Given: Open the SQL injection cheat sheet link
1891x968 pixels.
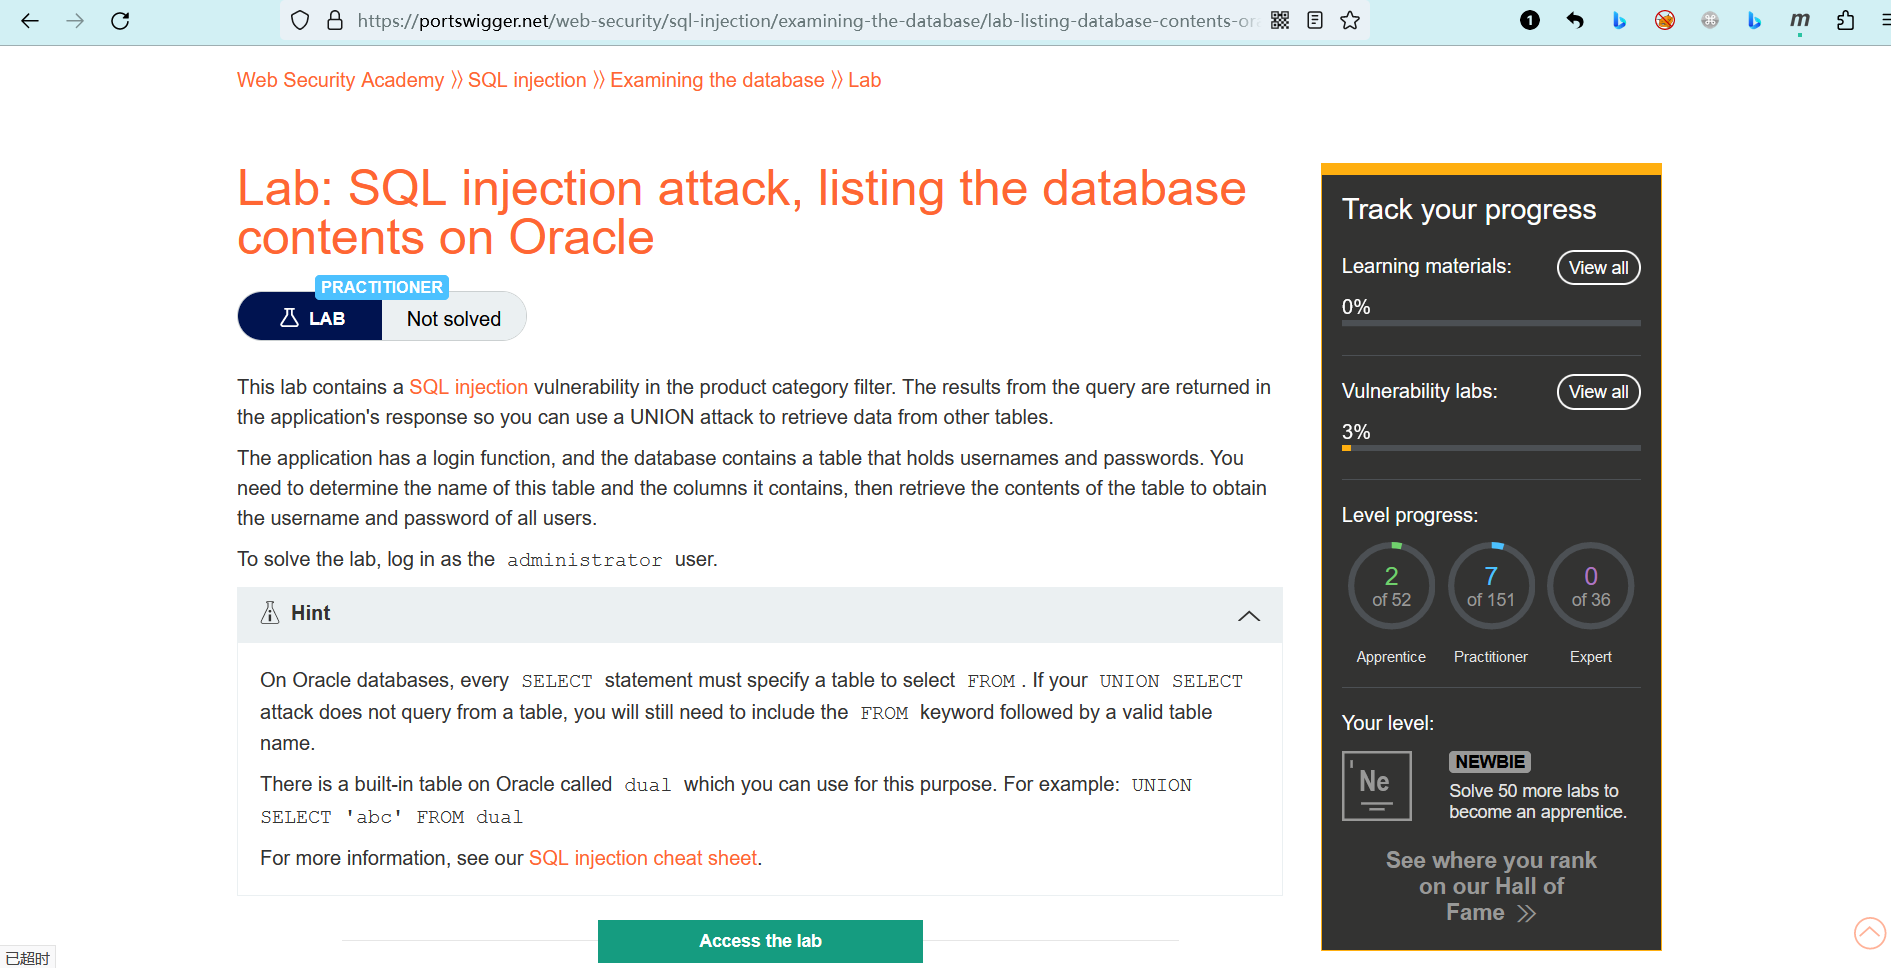Looking at the screenshot, I should 642,858.
